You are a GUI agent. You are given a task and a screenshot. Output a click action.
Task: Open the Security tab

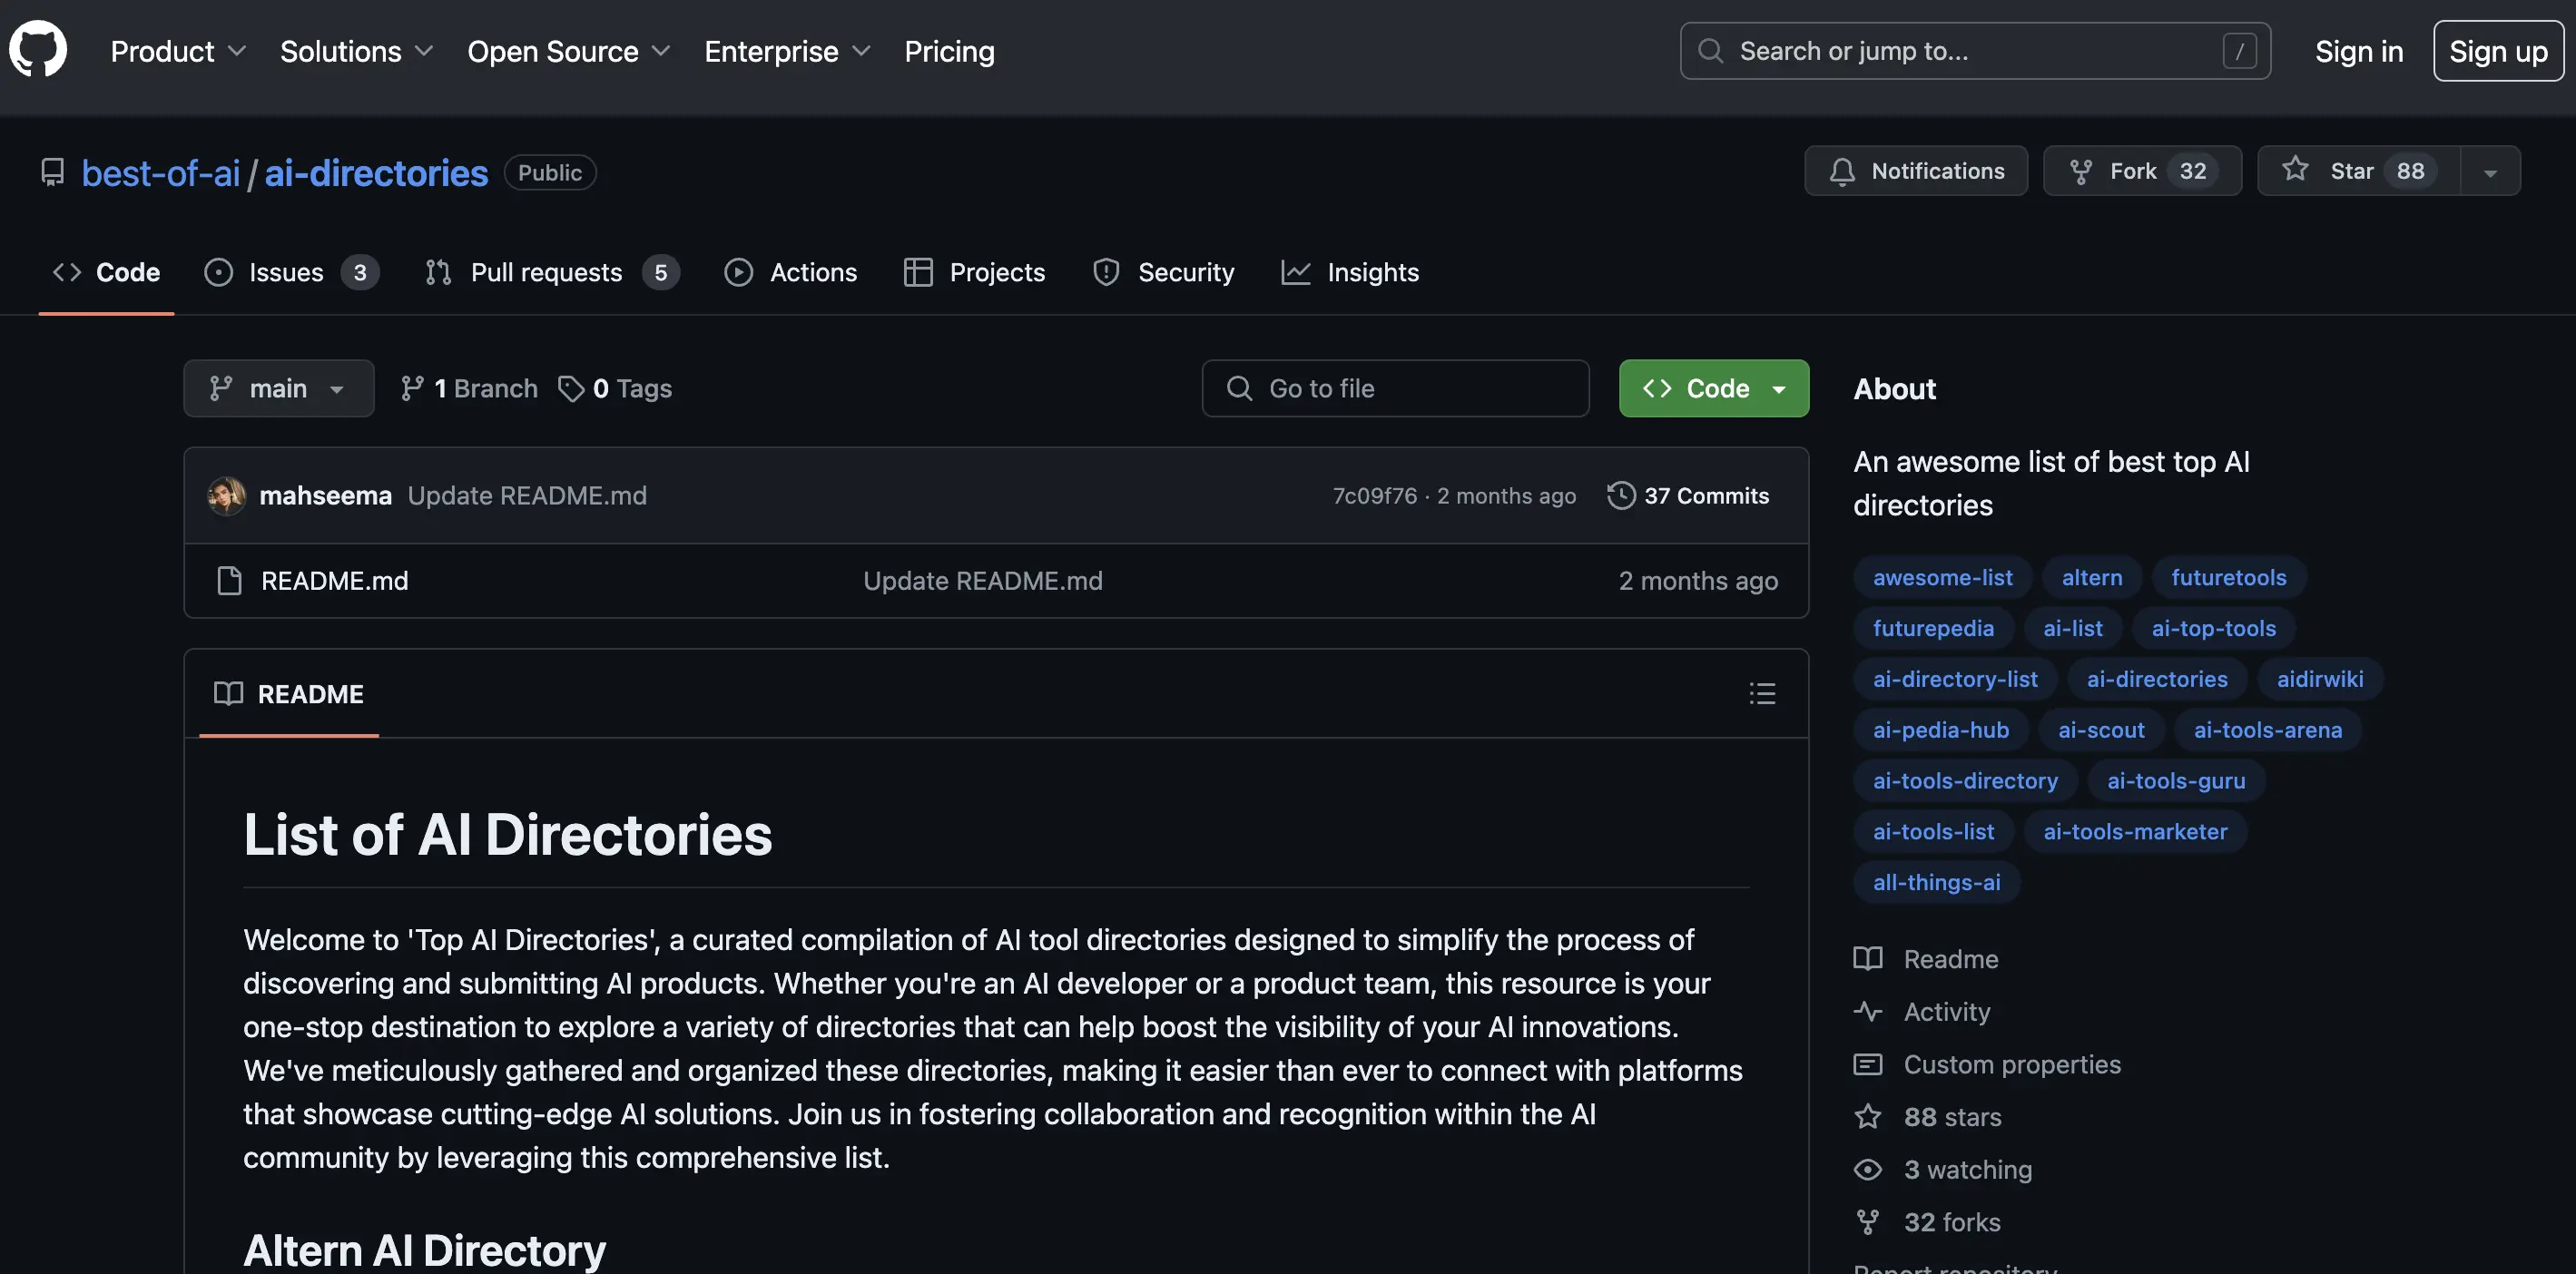[1163, 272]
